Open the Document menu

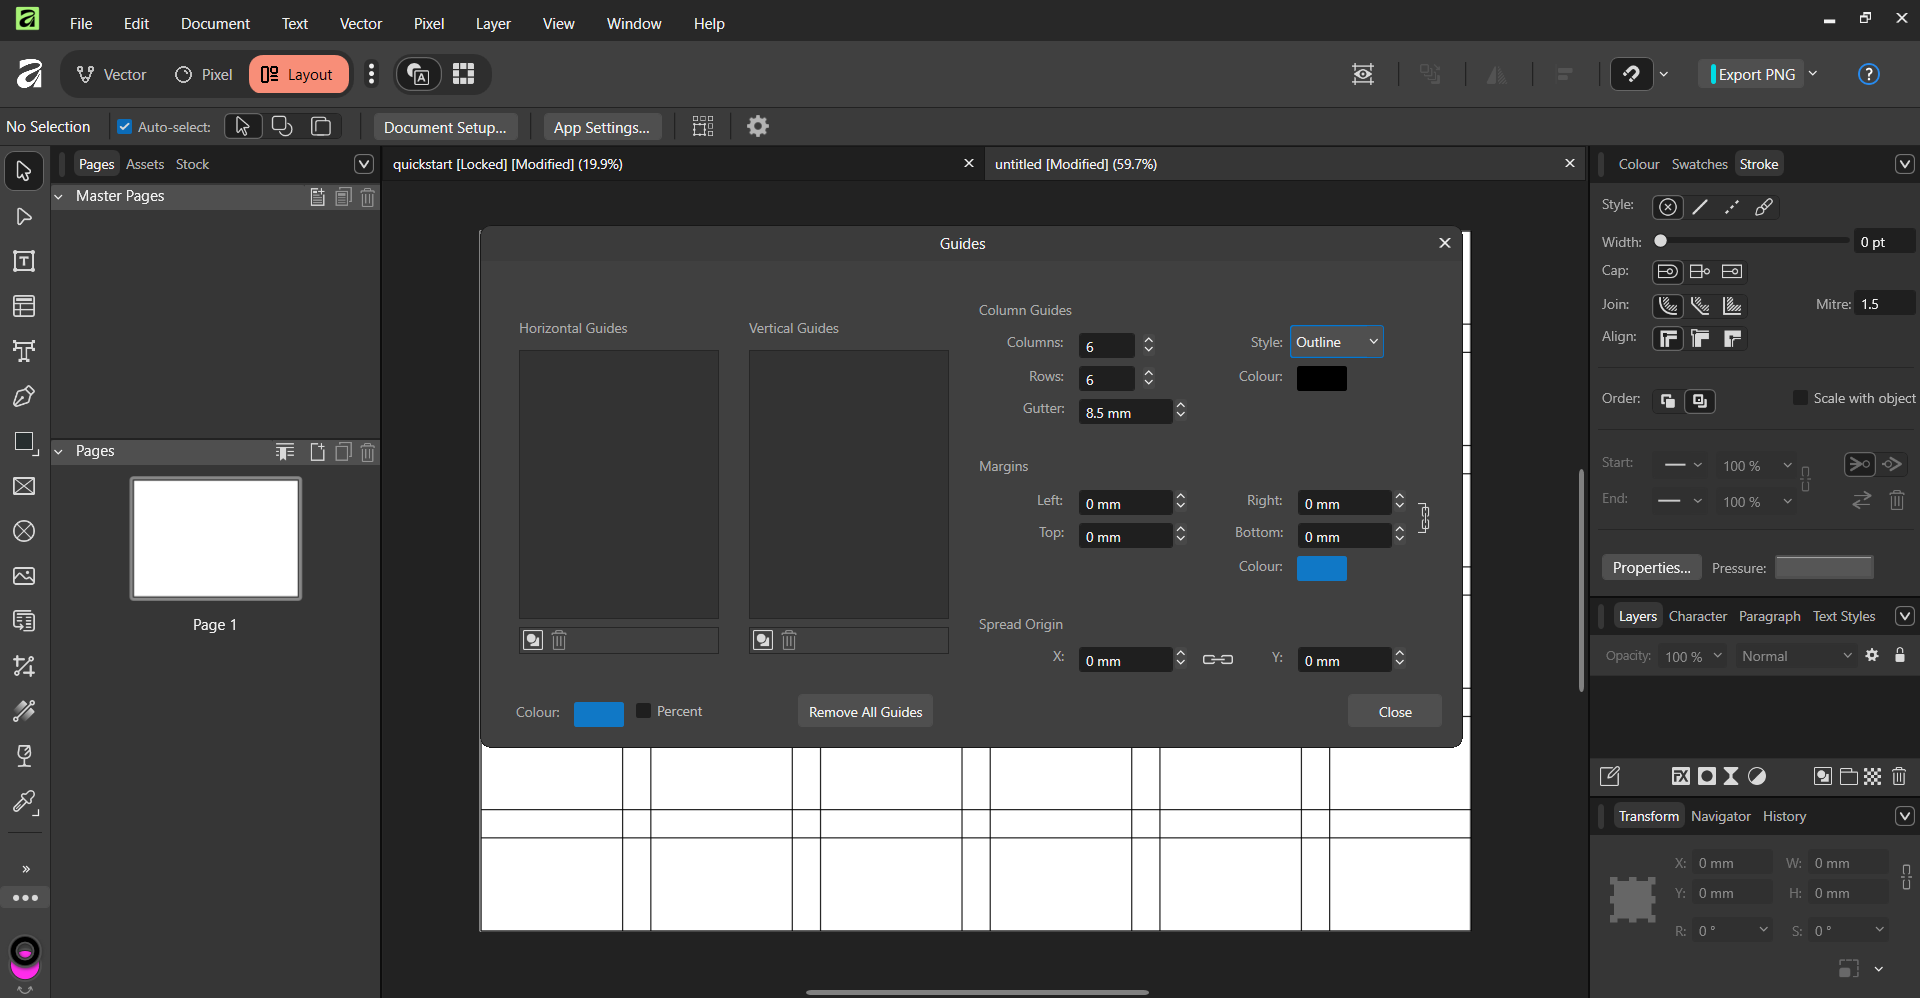(215, 23)
